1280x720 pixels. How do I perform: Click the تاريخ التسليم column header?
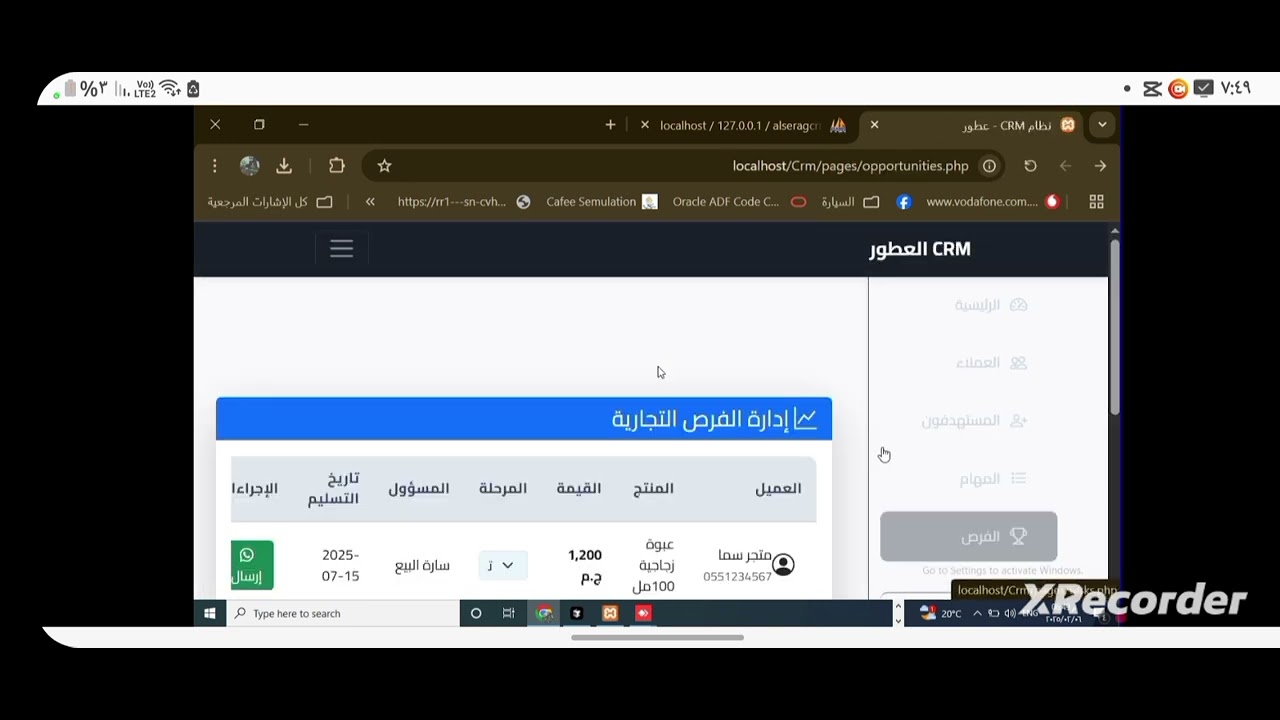pyautogui.click(x=333, y=488)
